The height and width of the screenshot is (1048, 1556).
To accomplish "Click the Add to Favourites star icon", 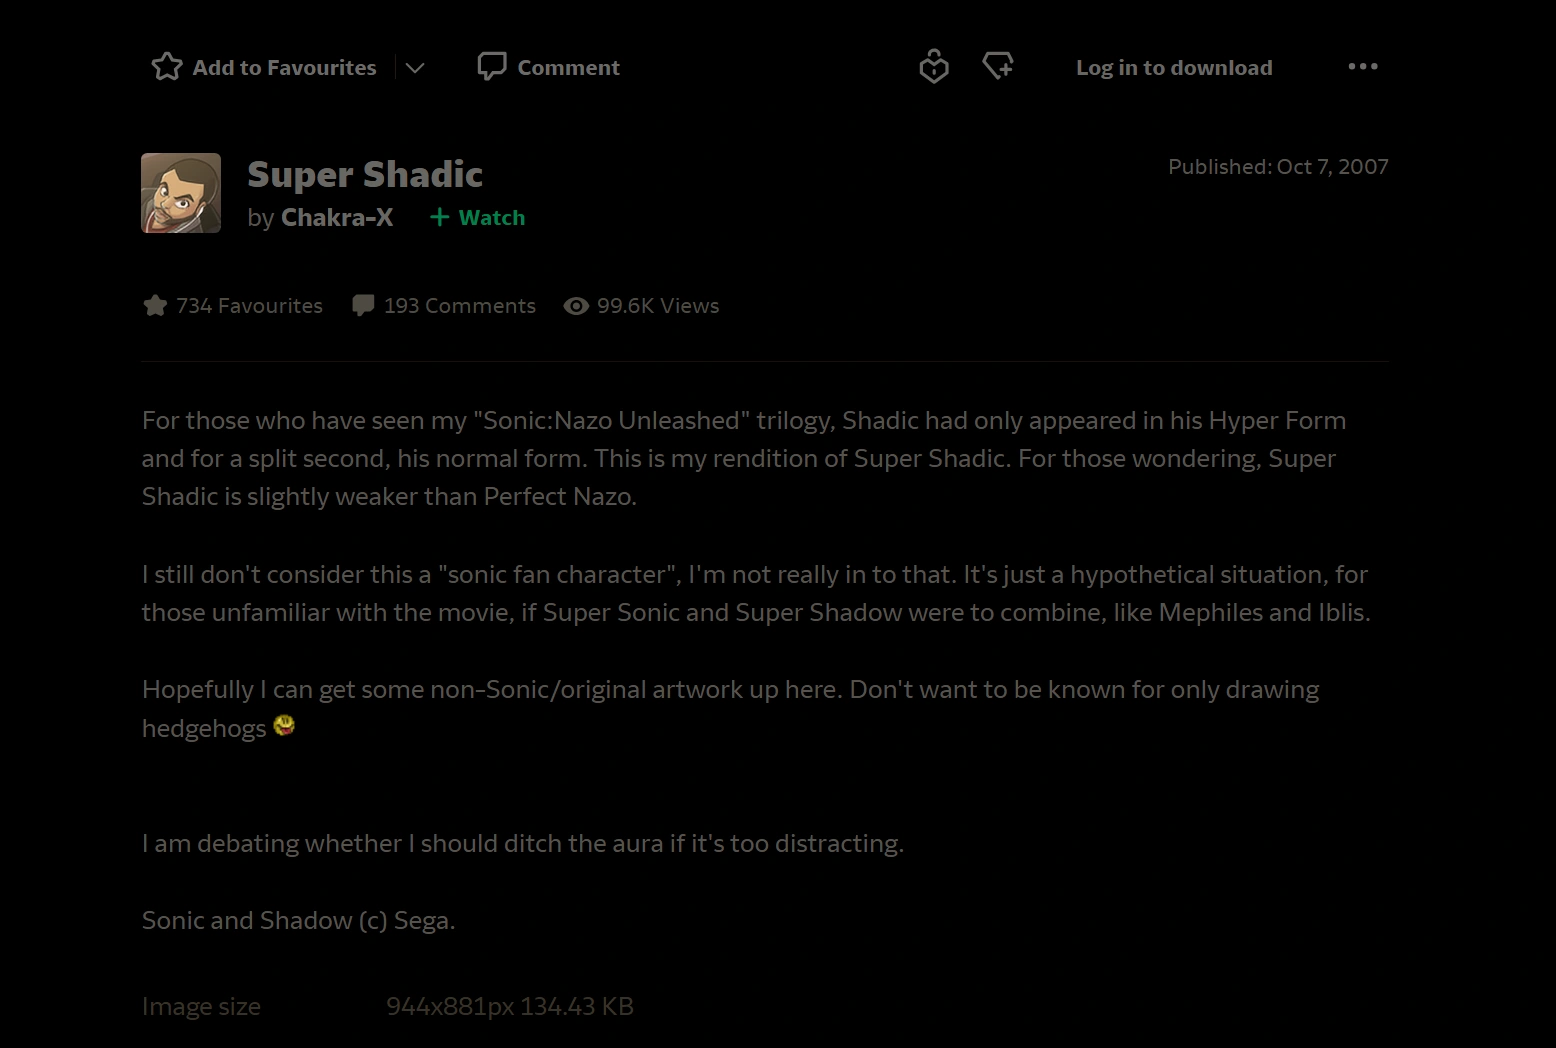I will click(167, 67).
